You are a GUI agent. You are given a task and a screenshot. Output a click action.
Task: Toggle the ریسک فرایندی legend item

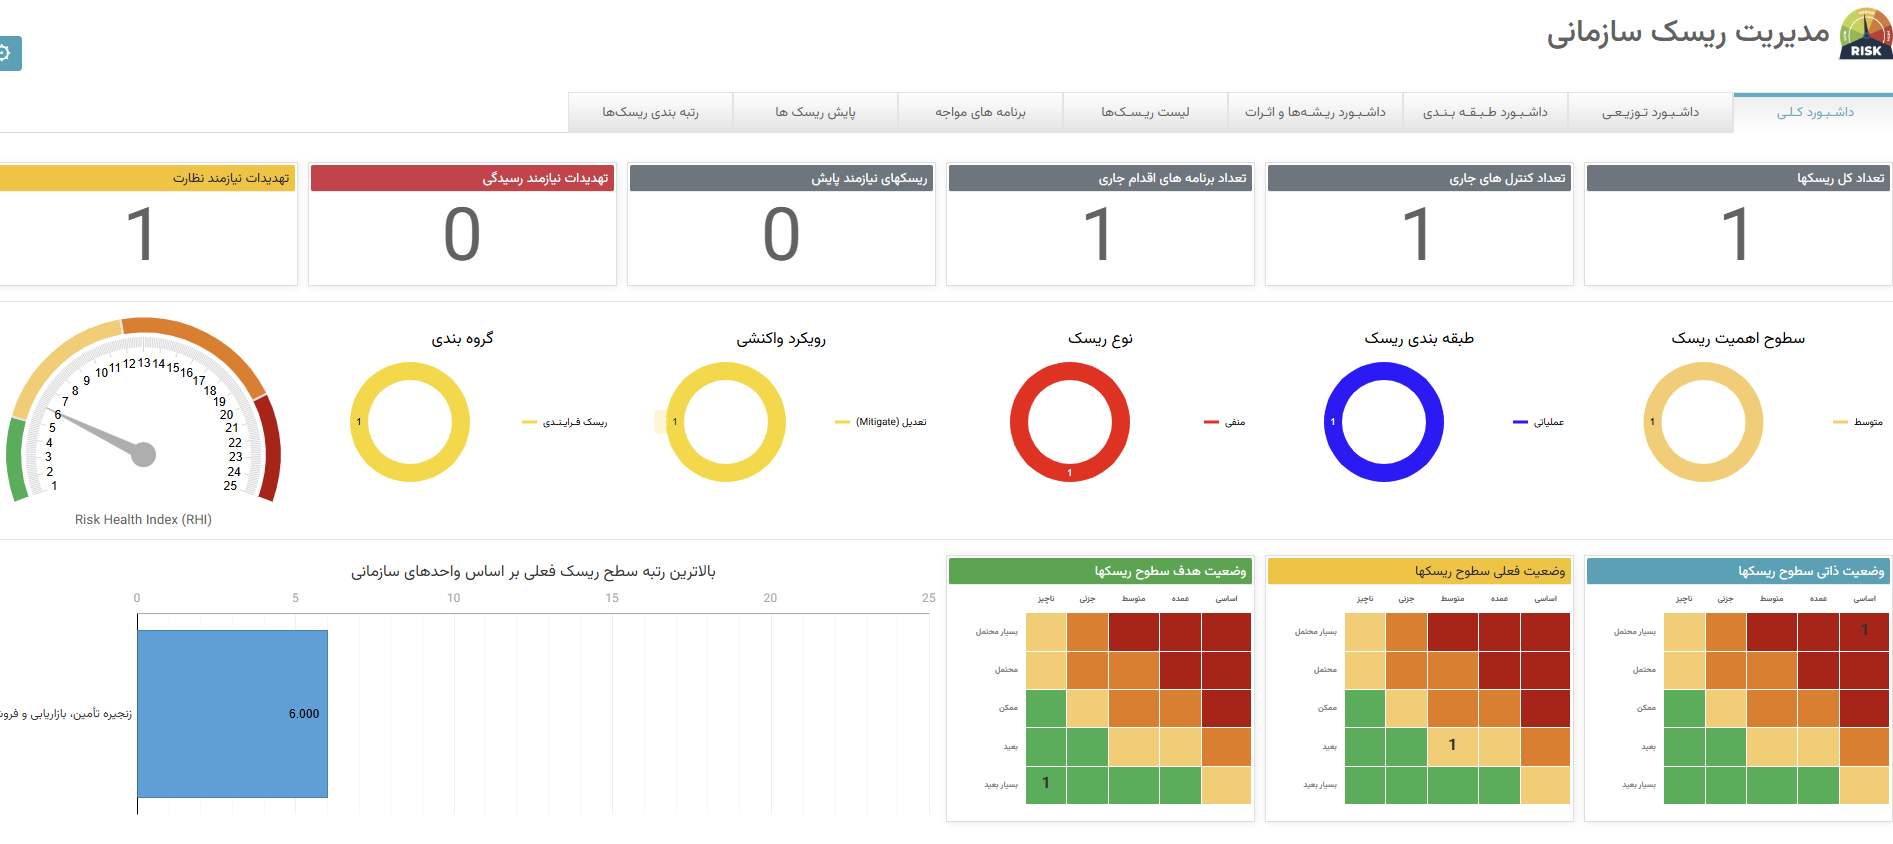click(x=565, y=422)
